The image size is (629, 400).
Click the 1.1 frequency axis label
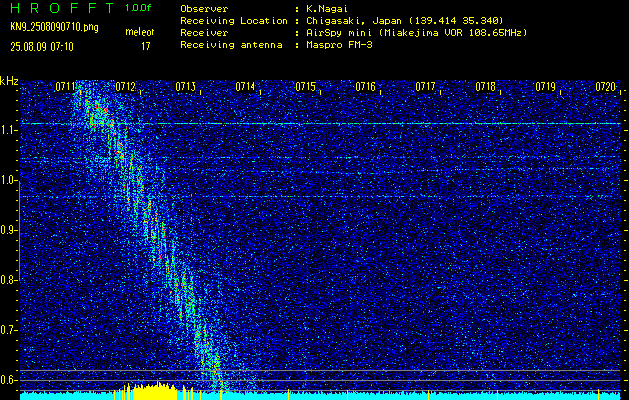click(x=8, y=131)
